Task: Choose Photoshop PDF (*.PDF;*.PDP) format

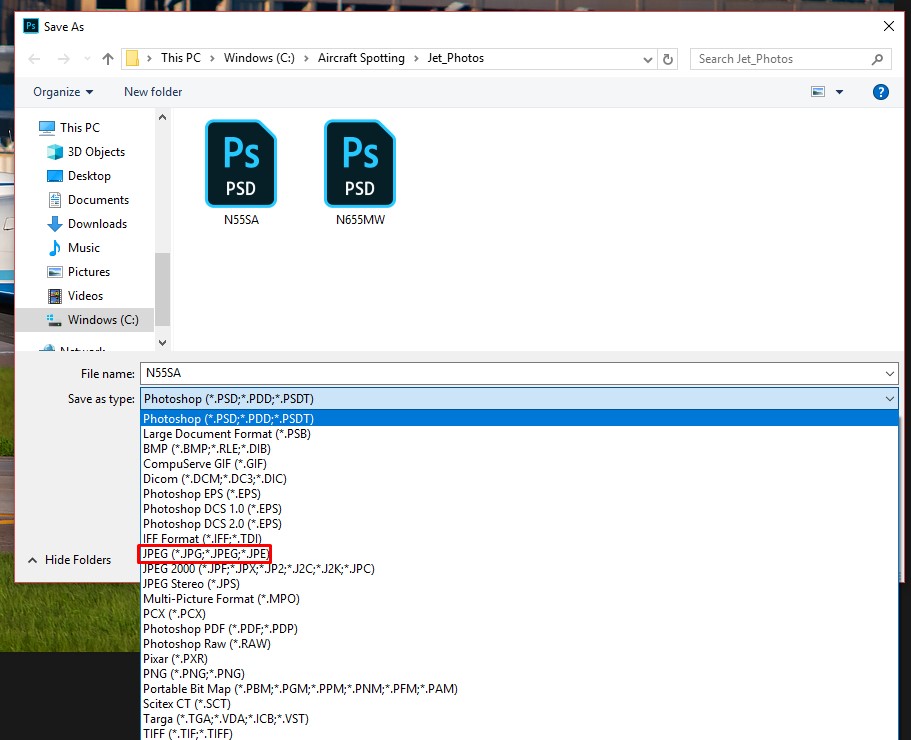Action: (x=519, y=629)
